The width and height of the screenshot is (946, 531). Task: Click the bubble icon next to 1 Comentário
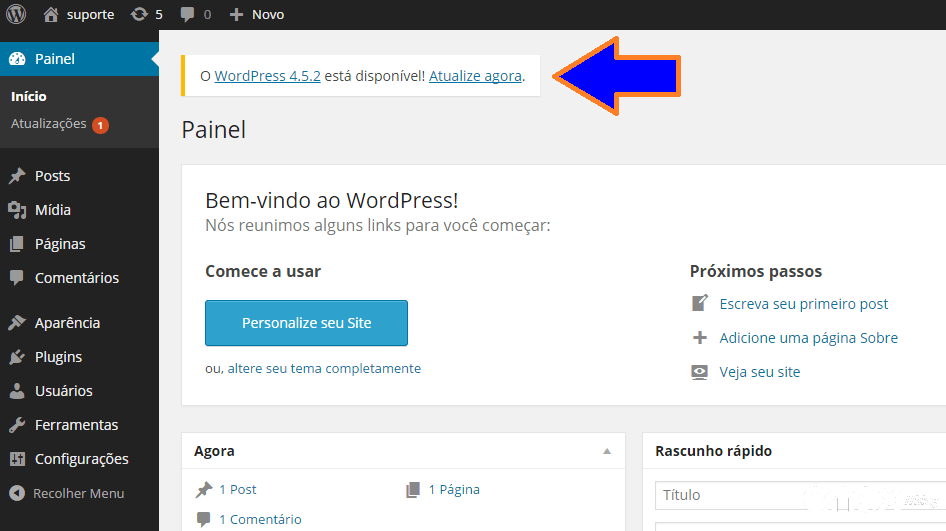204,519
